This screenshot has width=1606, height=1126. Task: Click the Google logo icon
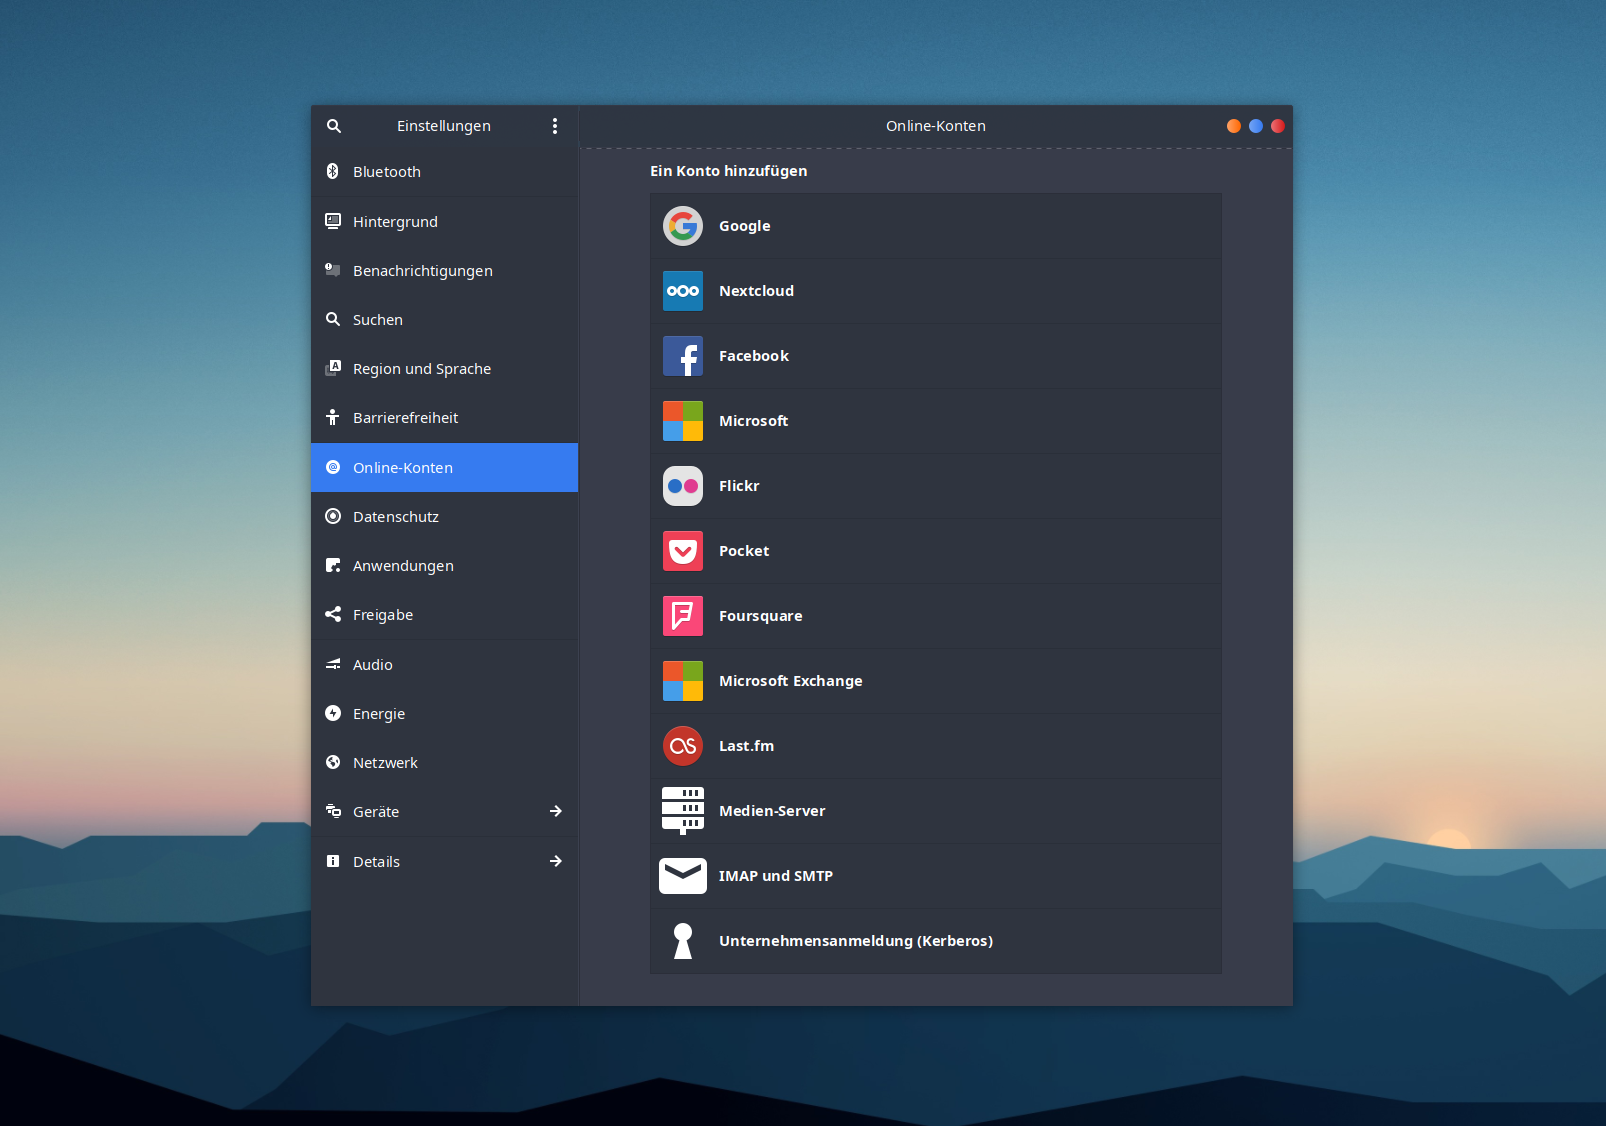(683, 226)
